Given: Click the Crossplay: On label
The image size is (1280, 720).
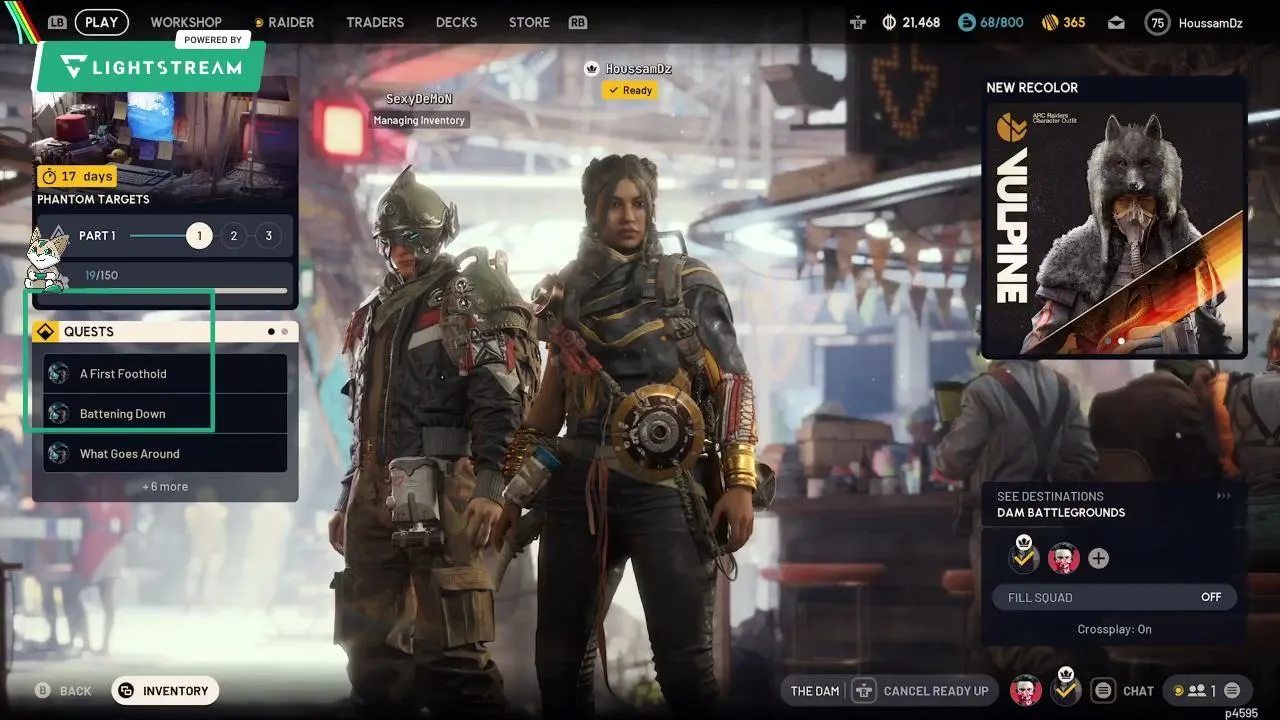Looking at the screenshot, I should (1114, 629).
